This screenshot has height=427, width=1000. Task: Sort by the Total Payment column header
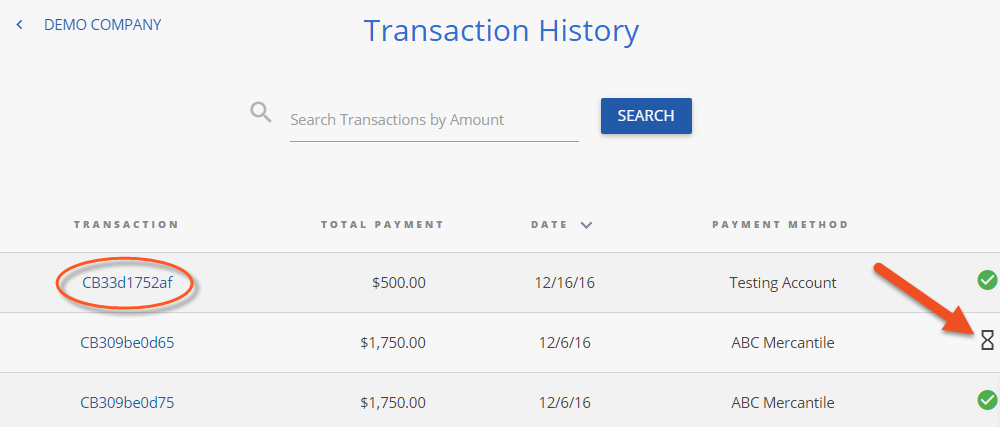382,225
